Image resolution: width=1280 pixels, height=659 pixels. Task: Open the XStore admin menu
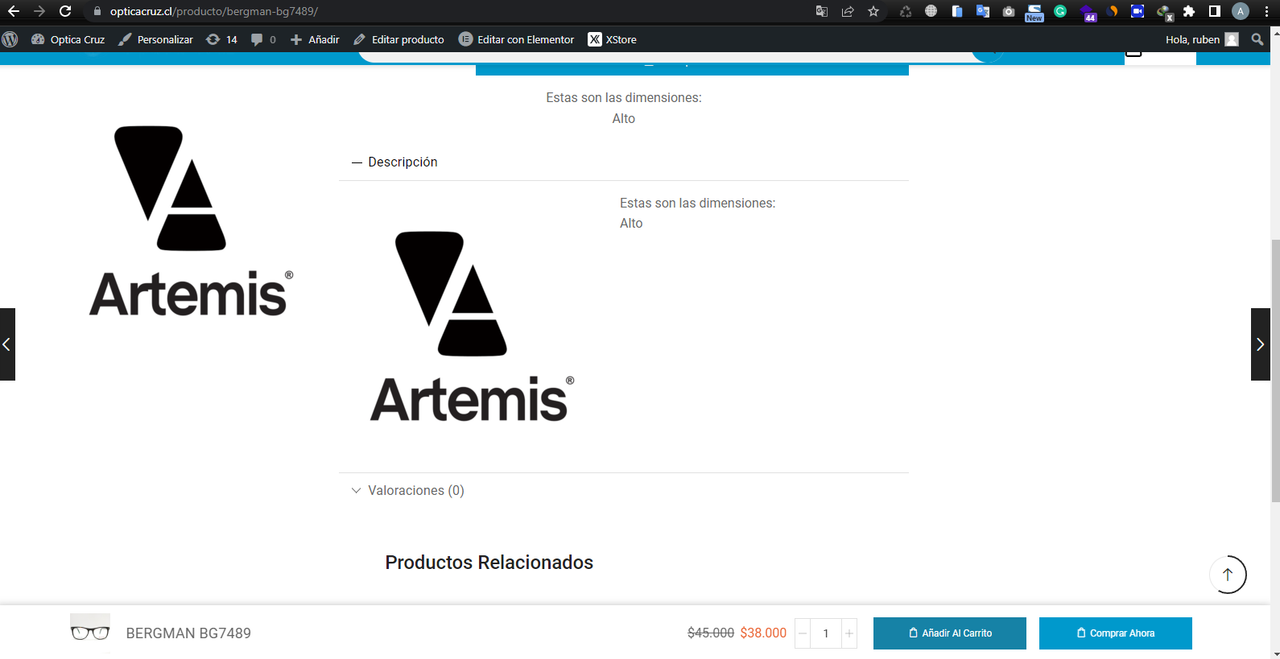pos(612,39)
